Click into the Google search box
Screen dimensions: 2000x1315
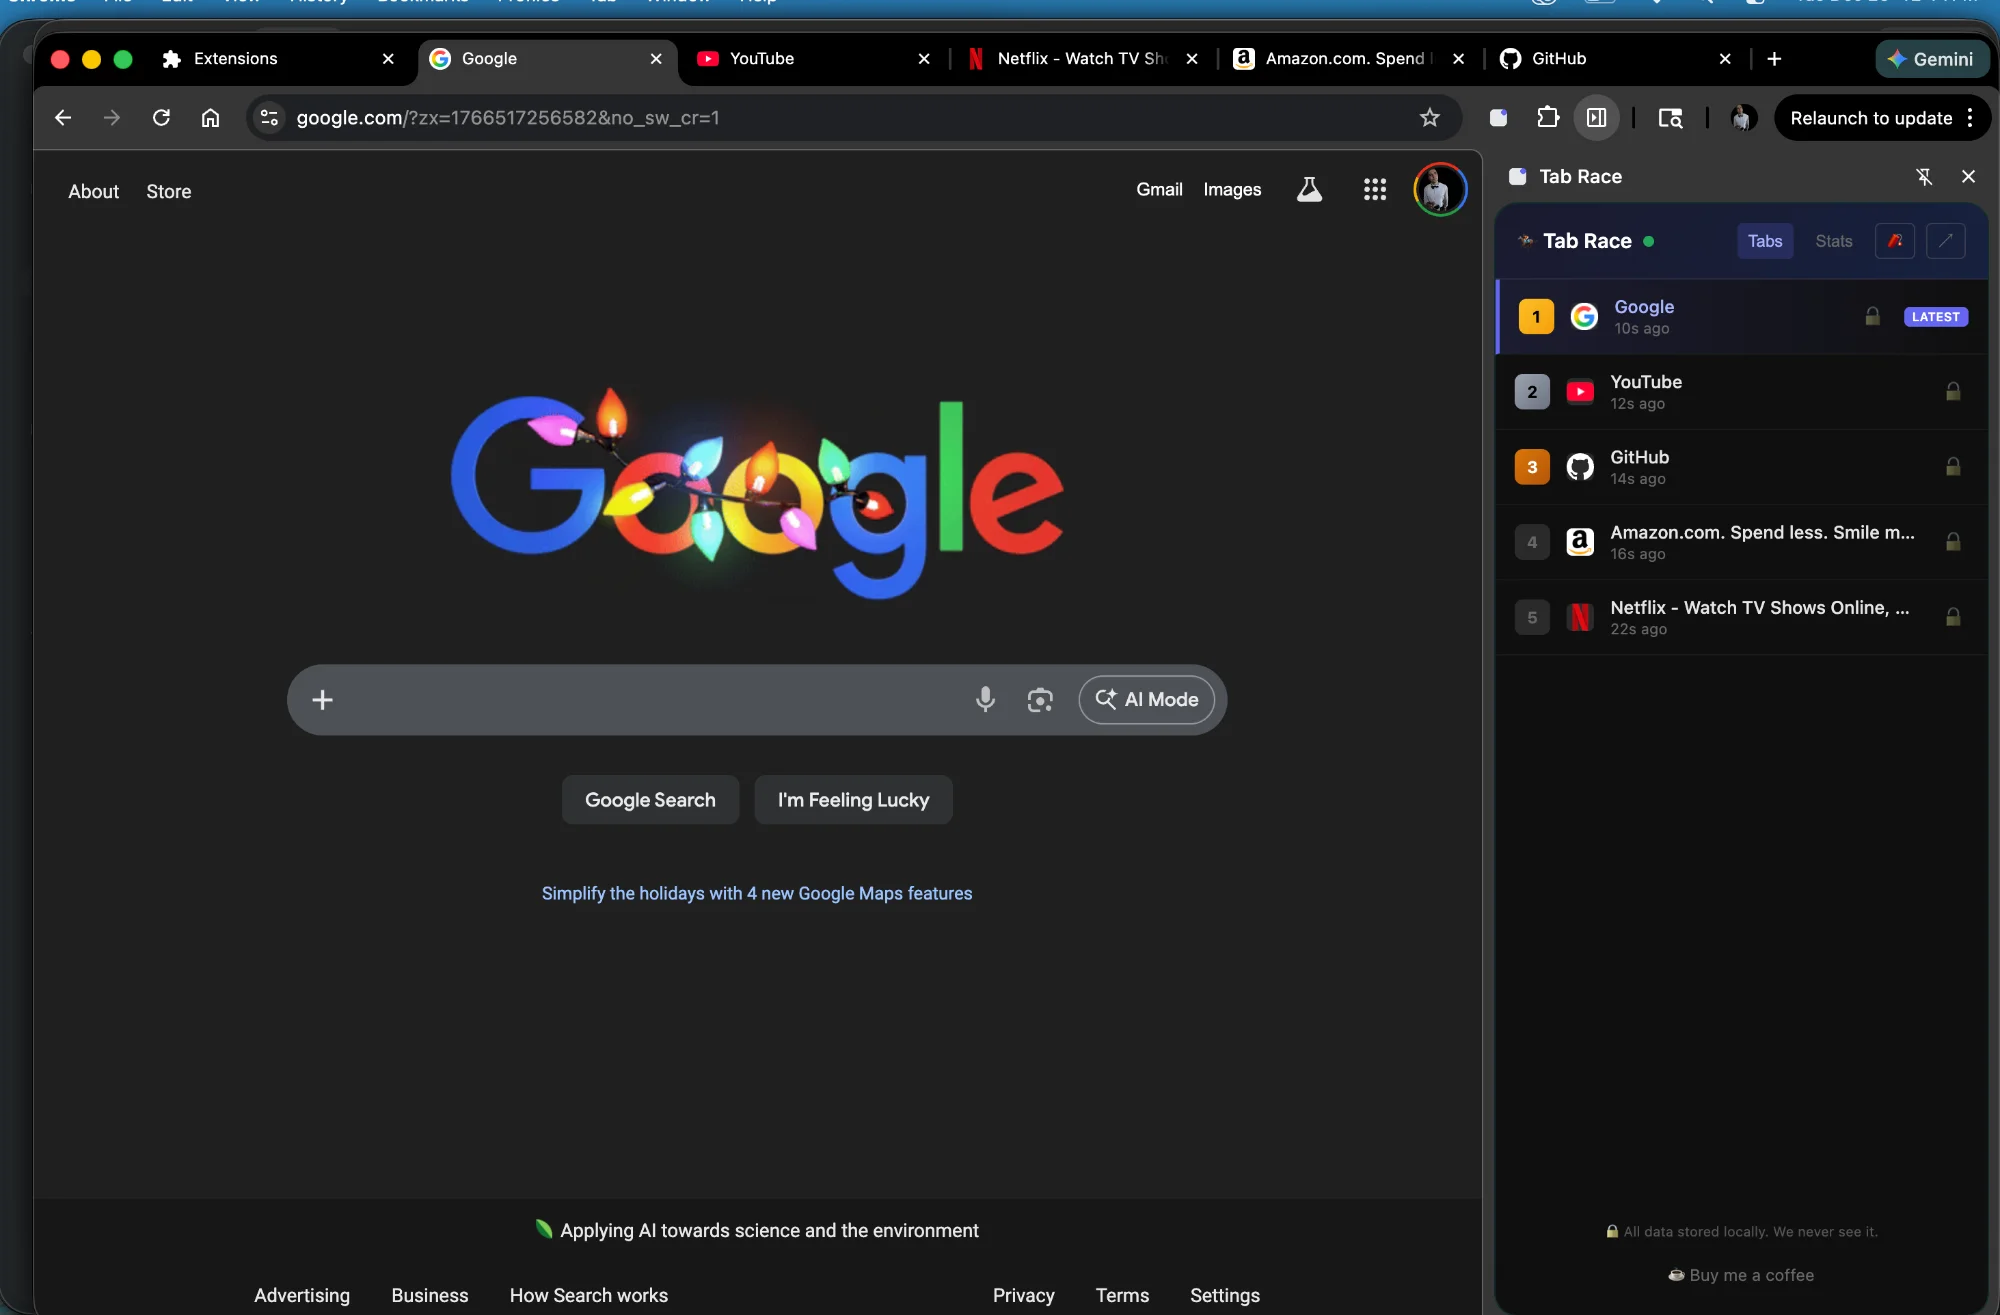point(650,700)
